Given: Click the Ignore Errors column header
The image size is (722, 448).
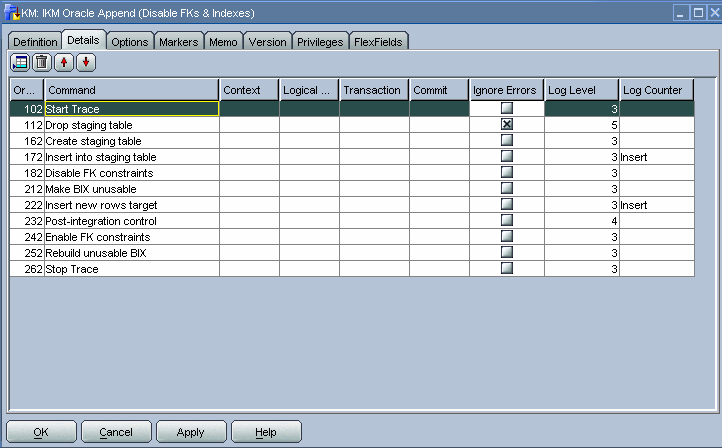Looking at the screenshot, I should tap(507, 90).
